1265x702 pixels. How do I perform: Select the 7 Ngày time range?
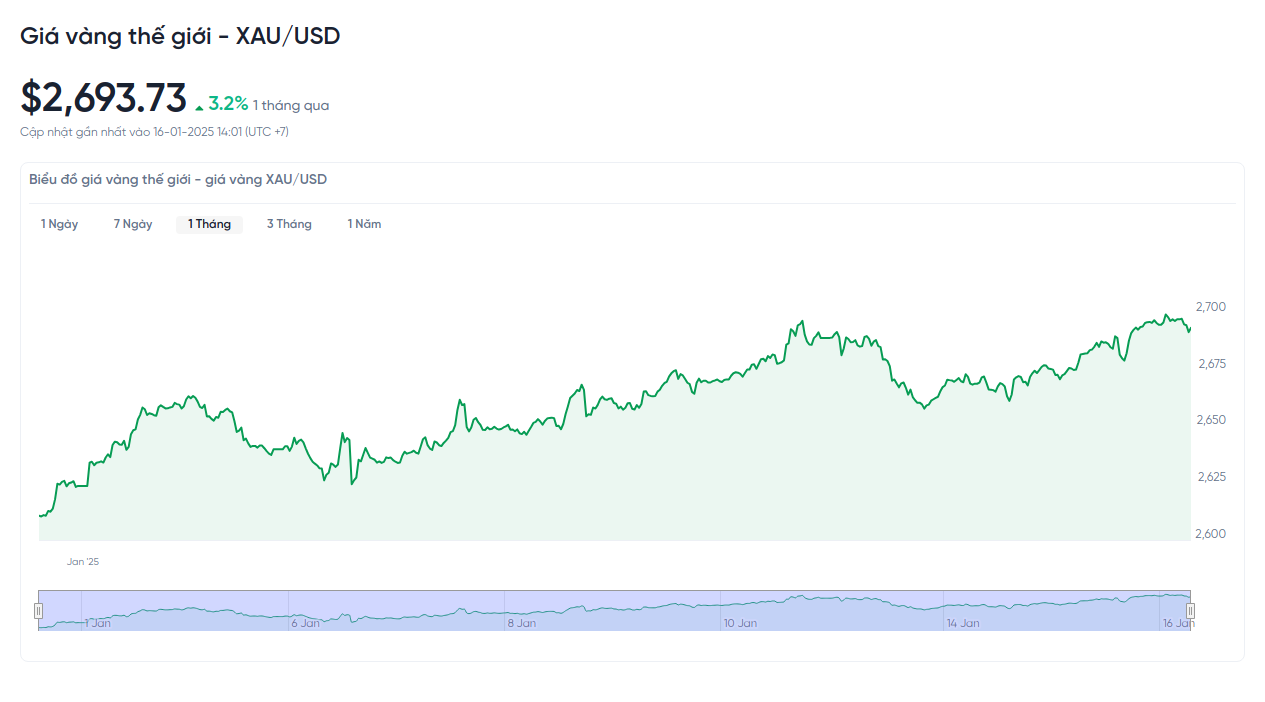click(133, 224)
